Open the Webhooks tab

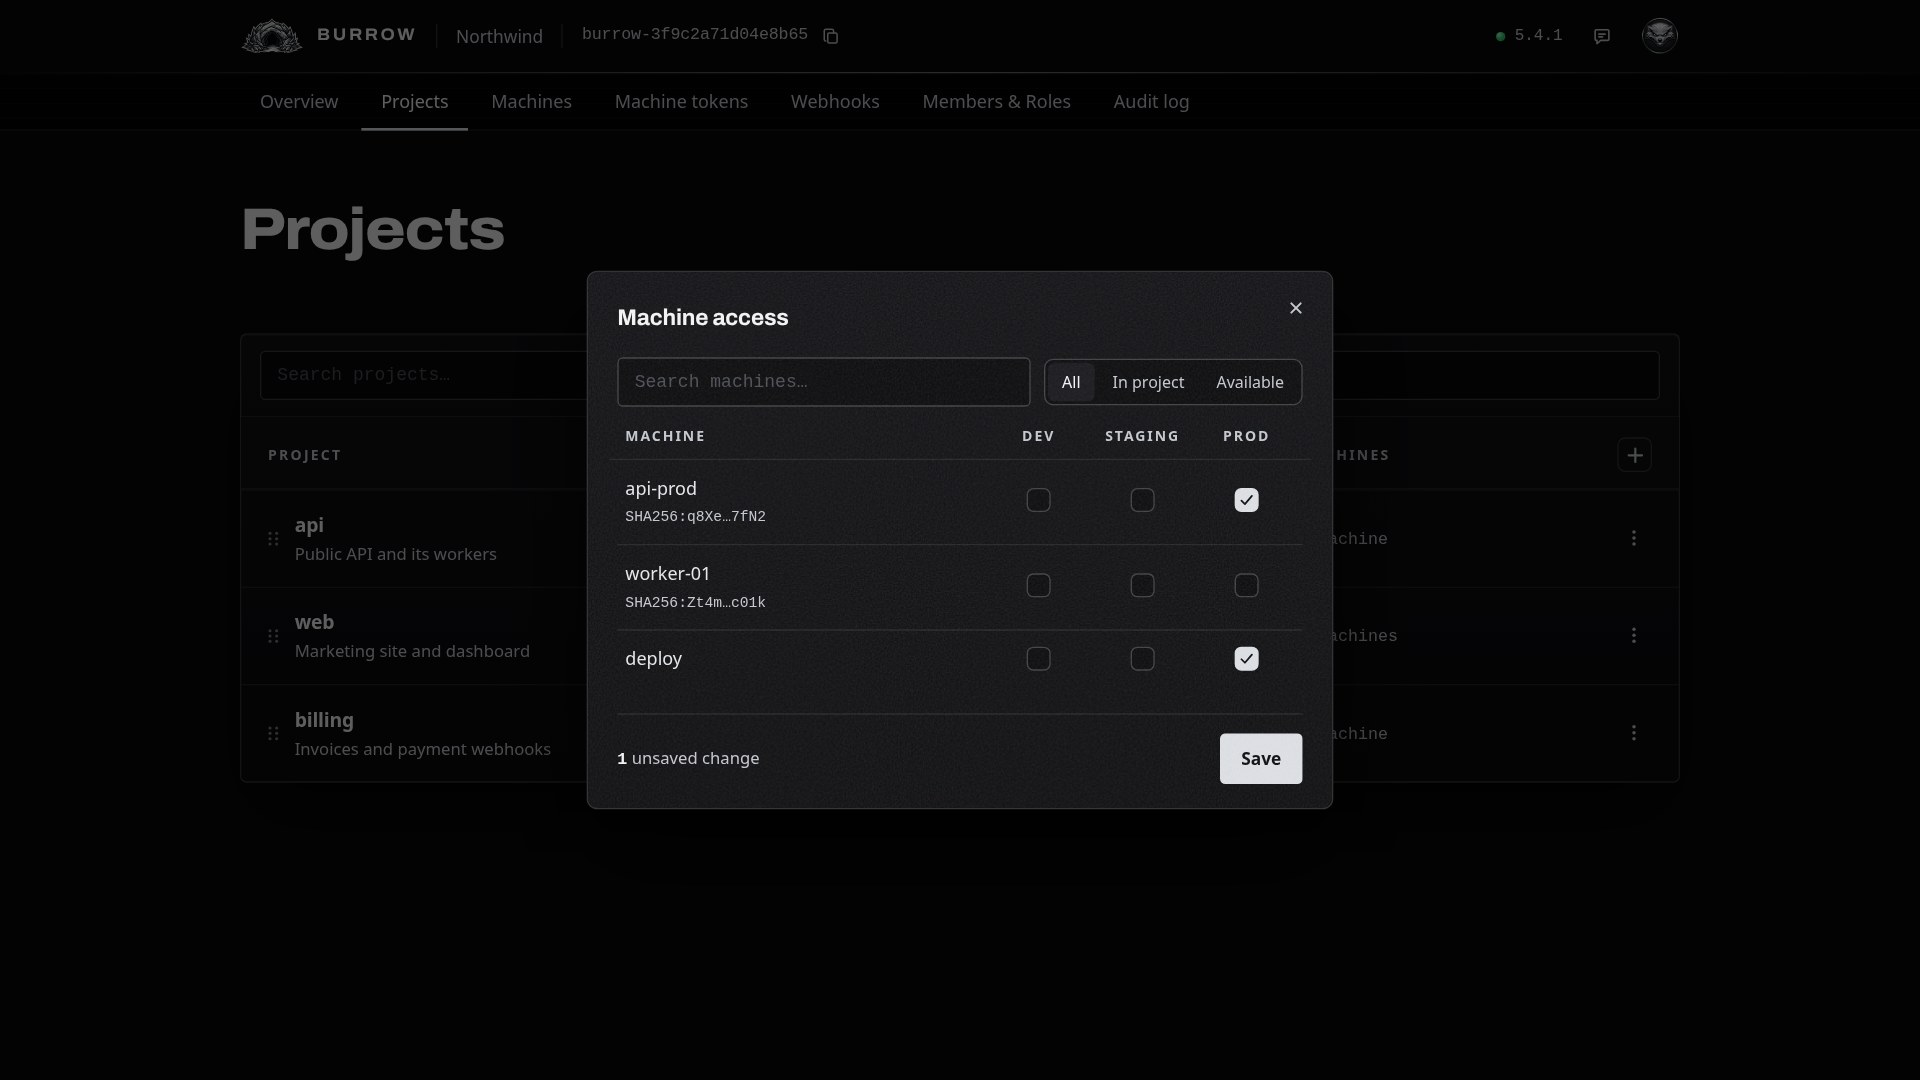835,102
